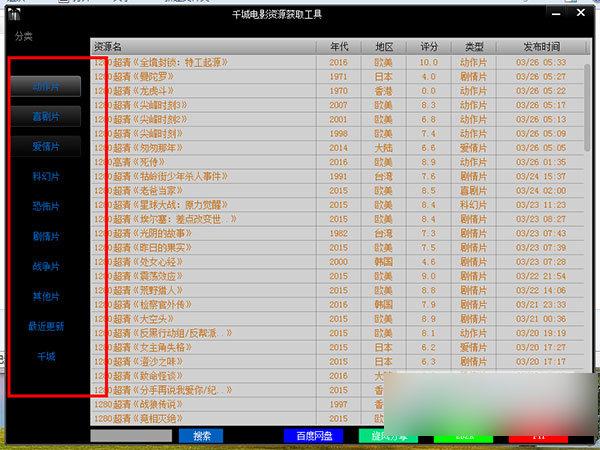Click the red button at bottom right

coord(538,437)
